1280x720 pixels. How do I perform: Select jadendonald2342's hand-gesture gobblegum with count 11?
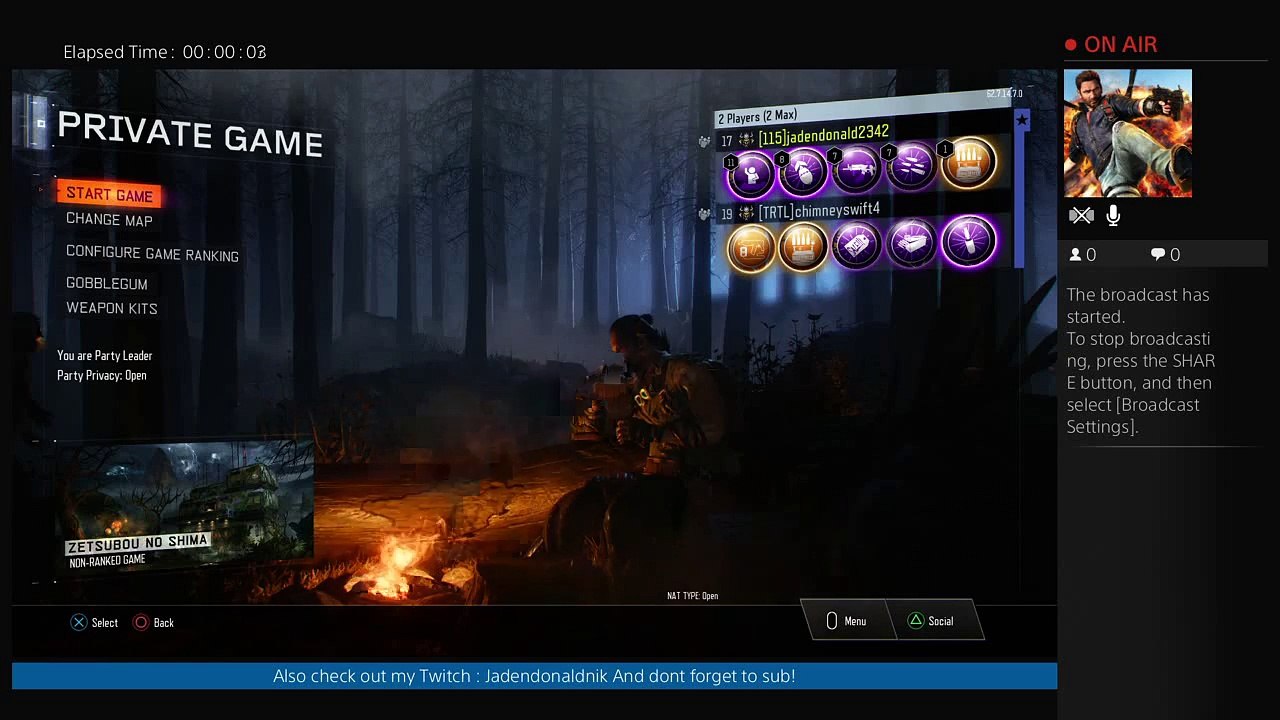tap(751, 174)
